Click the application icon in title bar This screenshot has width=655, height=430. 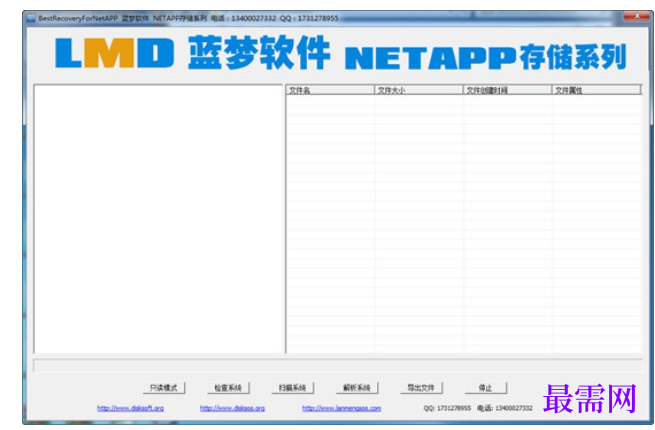[31, 18]
